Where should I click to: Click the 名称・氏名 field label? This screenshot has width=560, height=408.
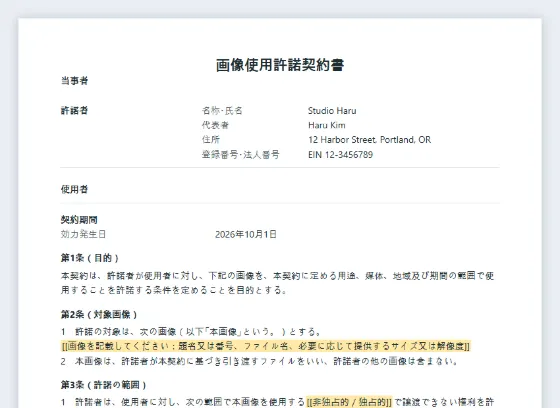coord(222,110)
